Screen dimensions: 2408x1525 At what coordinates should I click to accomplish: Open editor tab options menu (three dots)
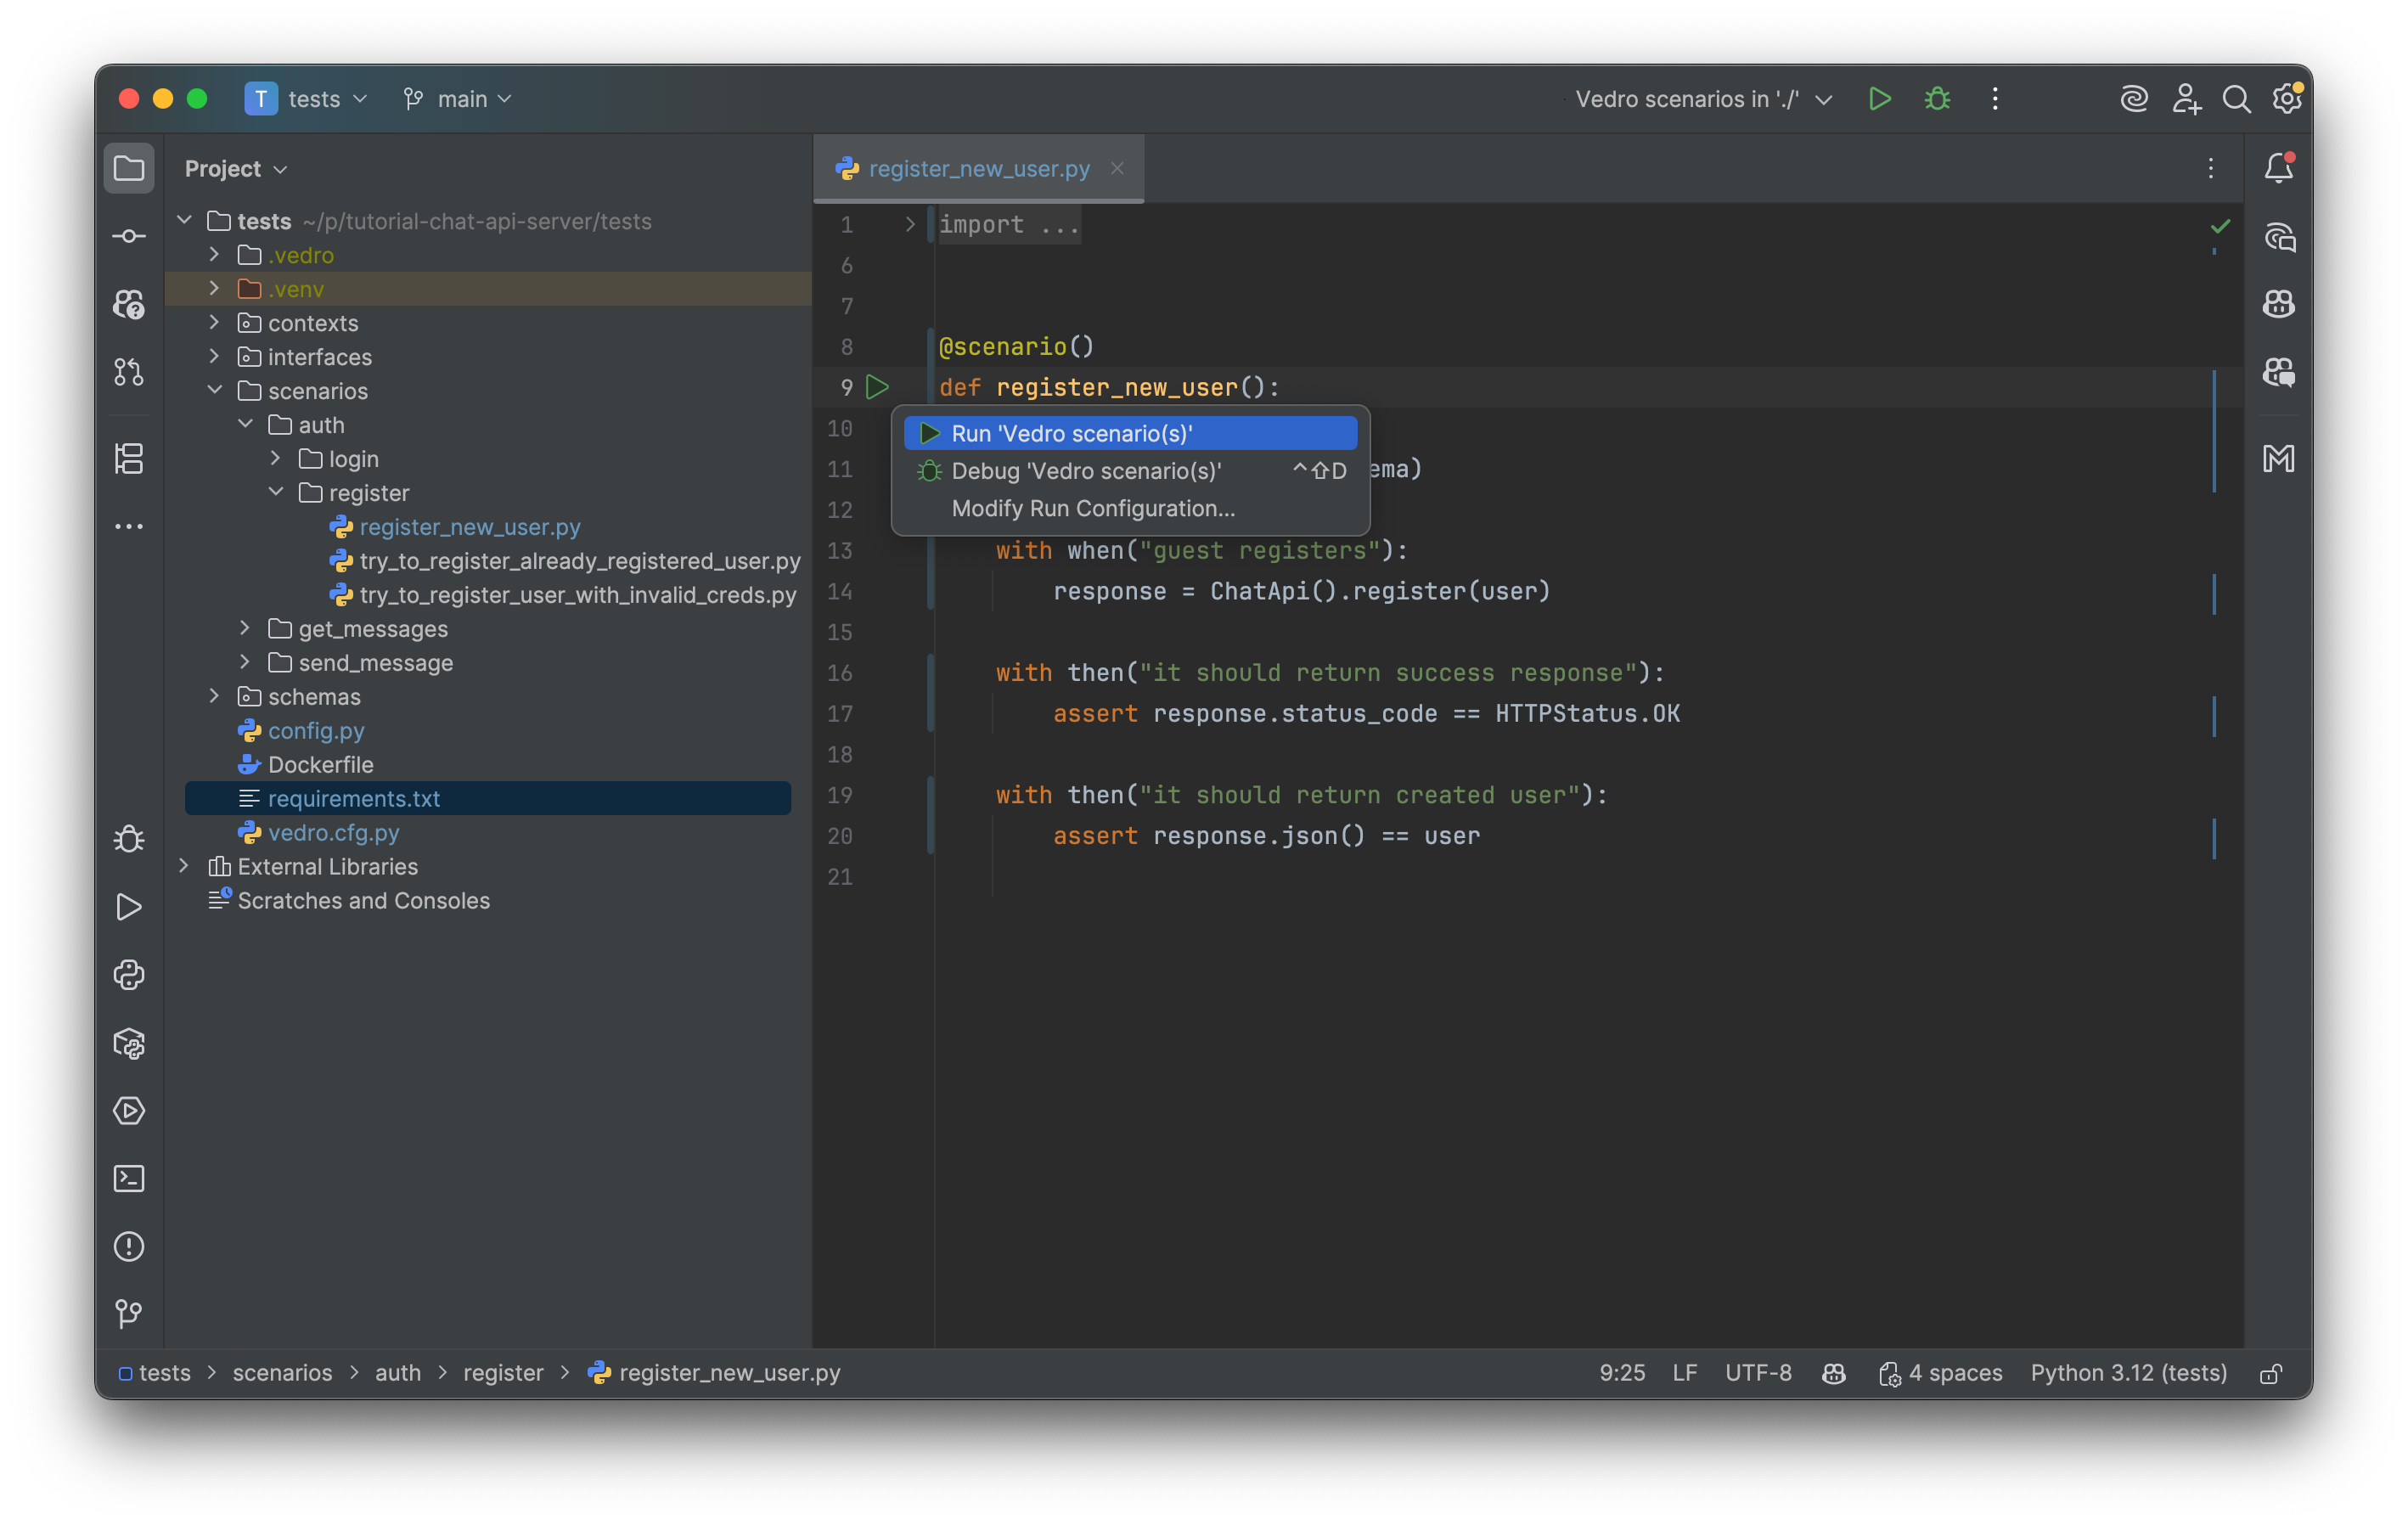(x=2211, y=168)
